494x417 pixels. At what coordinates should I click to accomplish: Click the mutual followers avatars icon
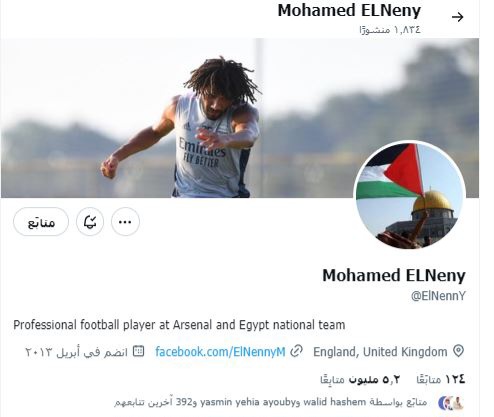(451, 403)
